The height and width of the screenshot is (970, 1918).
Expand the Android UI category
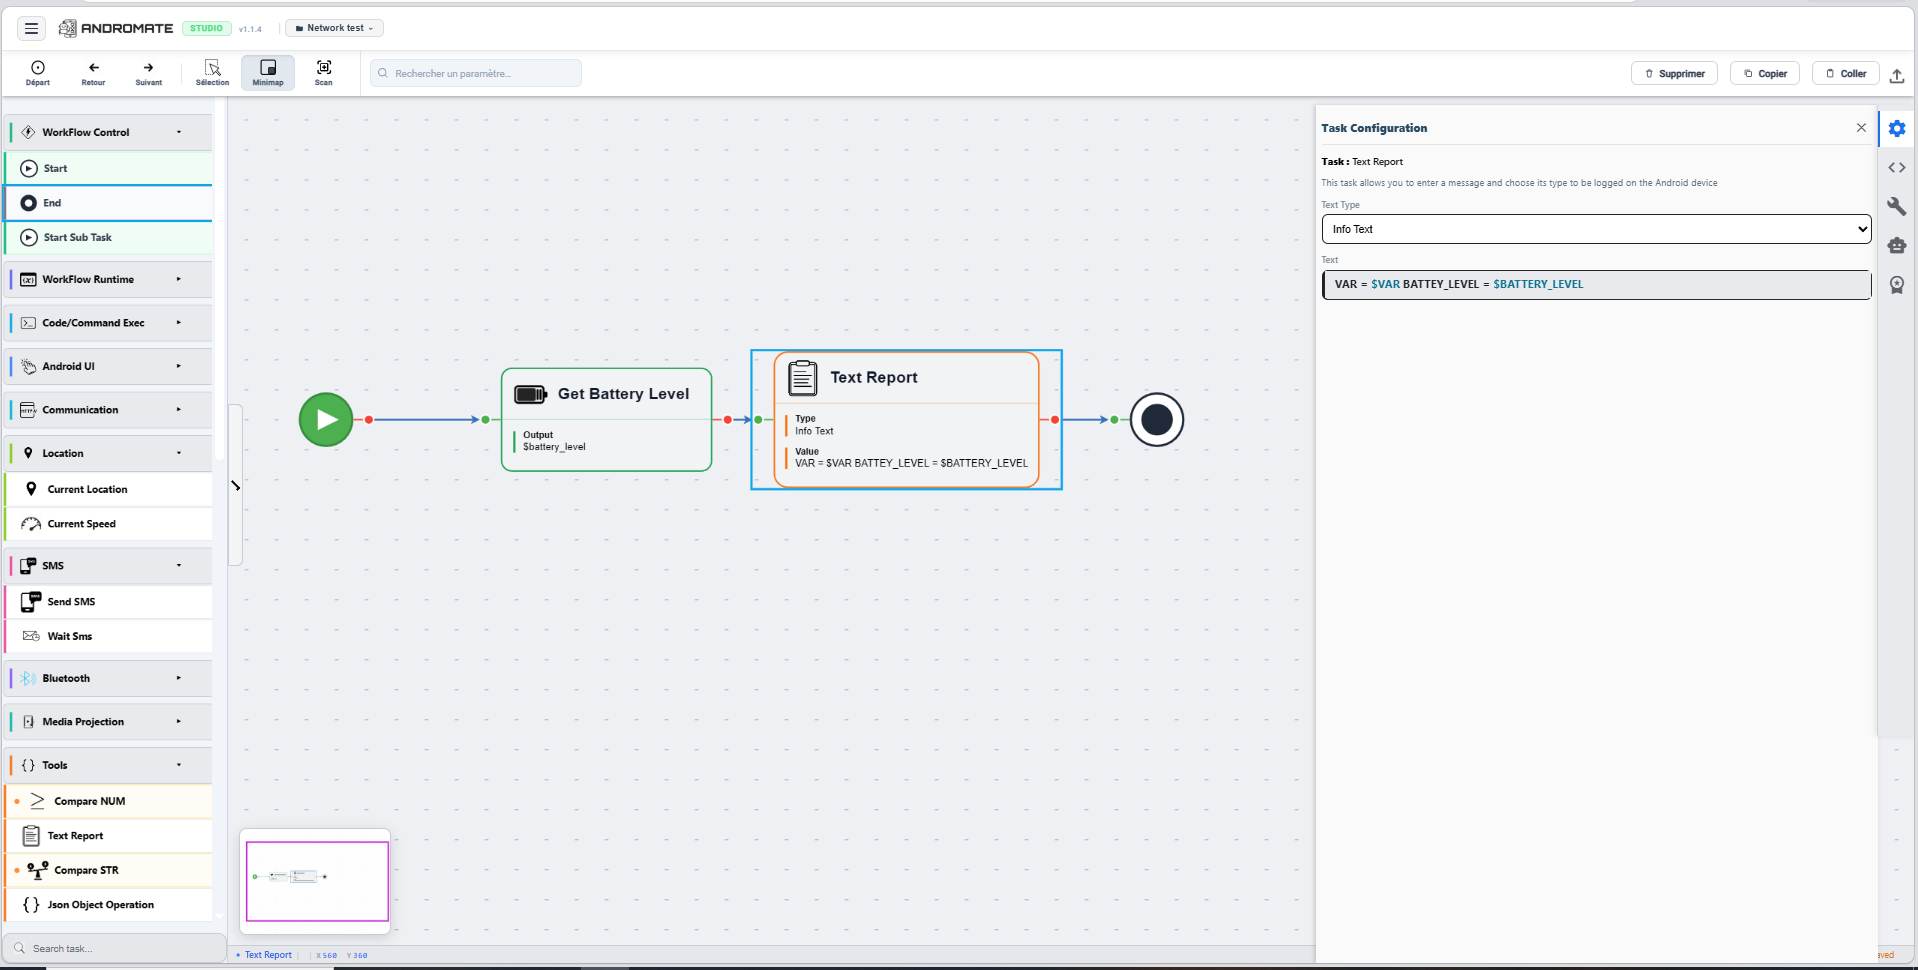click(x=110, y=366)
